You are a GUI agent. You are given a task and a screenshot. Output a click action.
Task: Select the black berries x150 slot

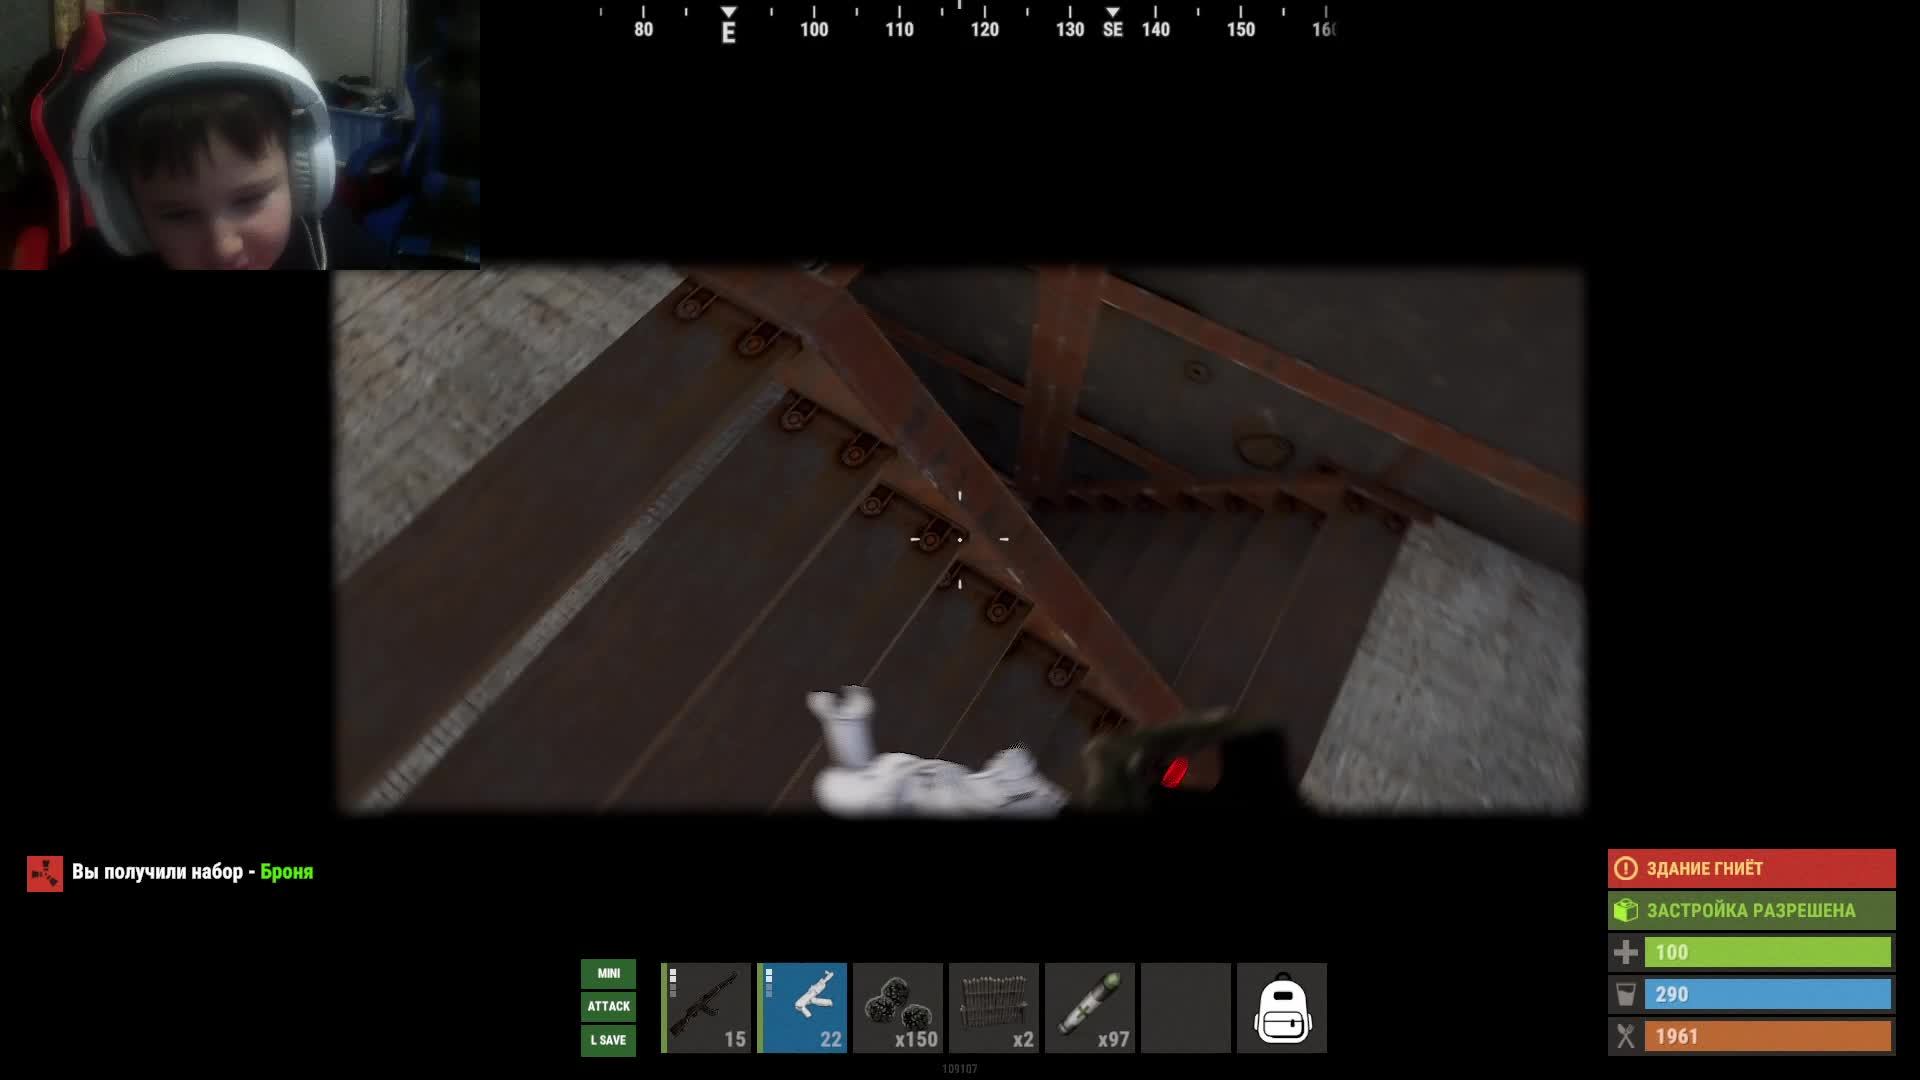898,1007
